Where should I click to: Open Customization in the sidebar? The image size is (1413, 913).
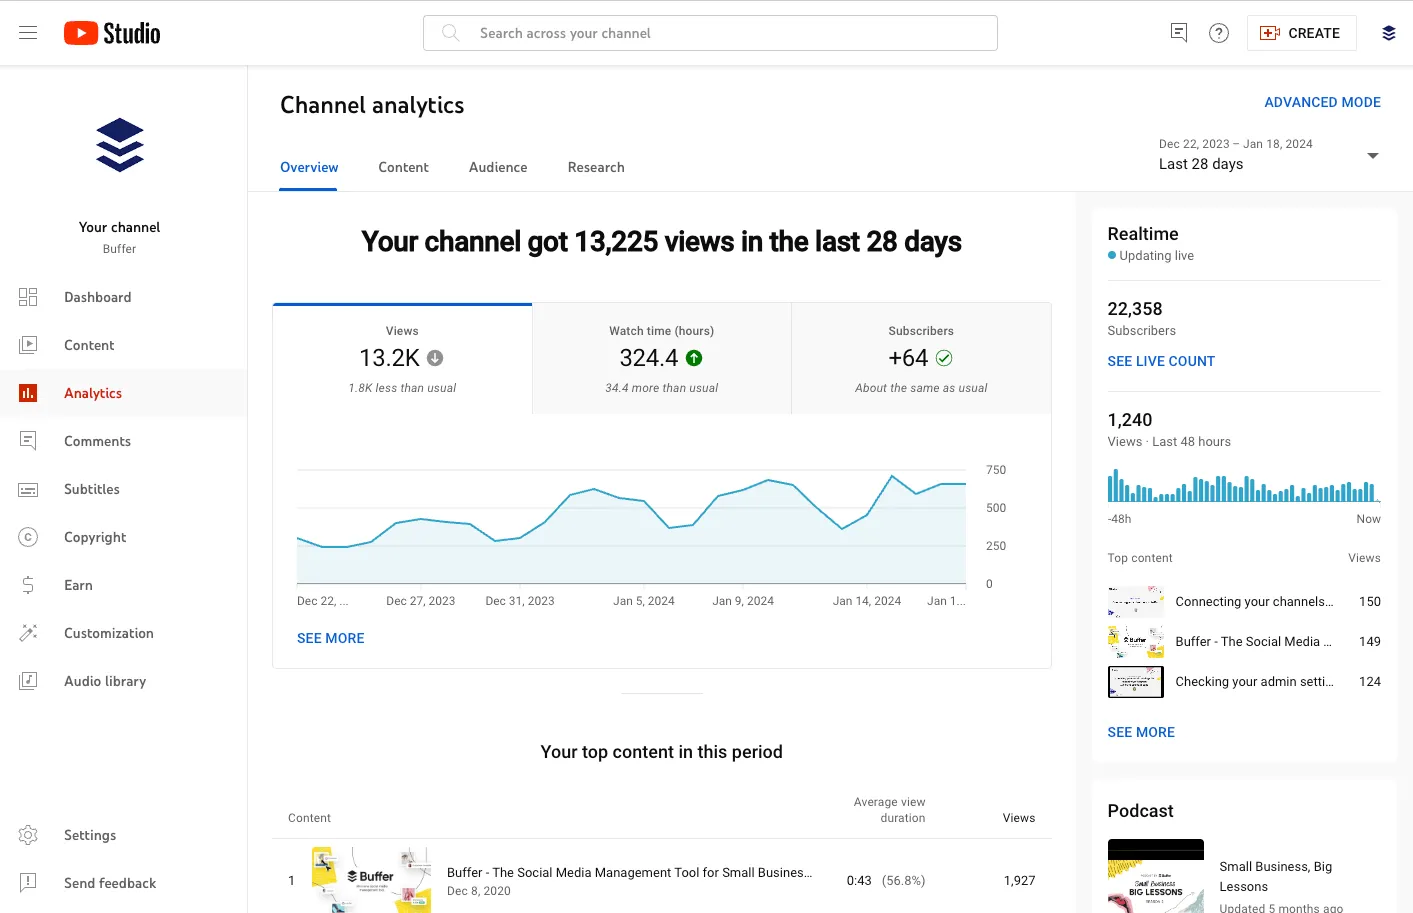click(x=123, y=633)
